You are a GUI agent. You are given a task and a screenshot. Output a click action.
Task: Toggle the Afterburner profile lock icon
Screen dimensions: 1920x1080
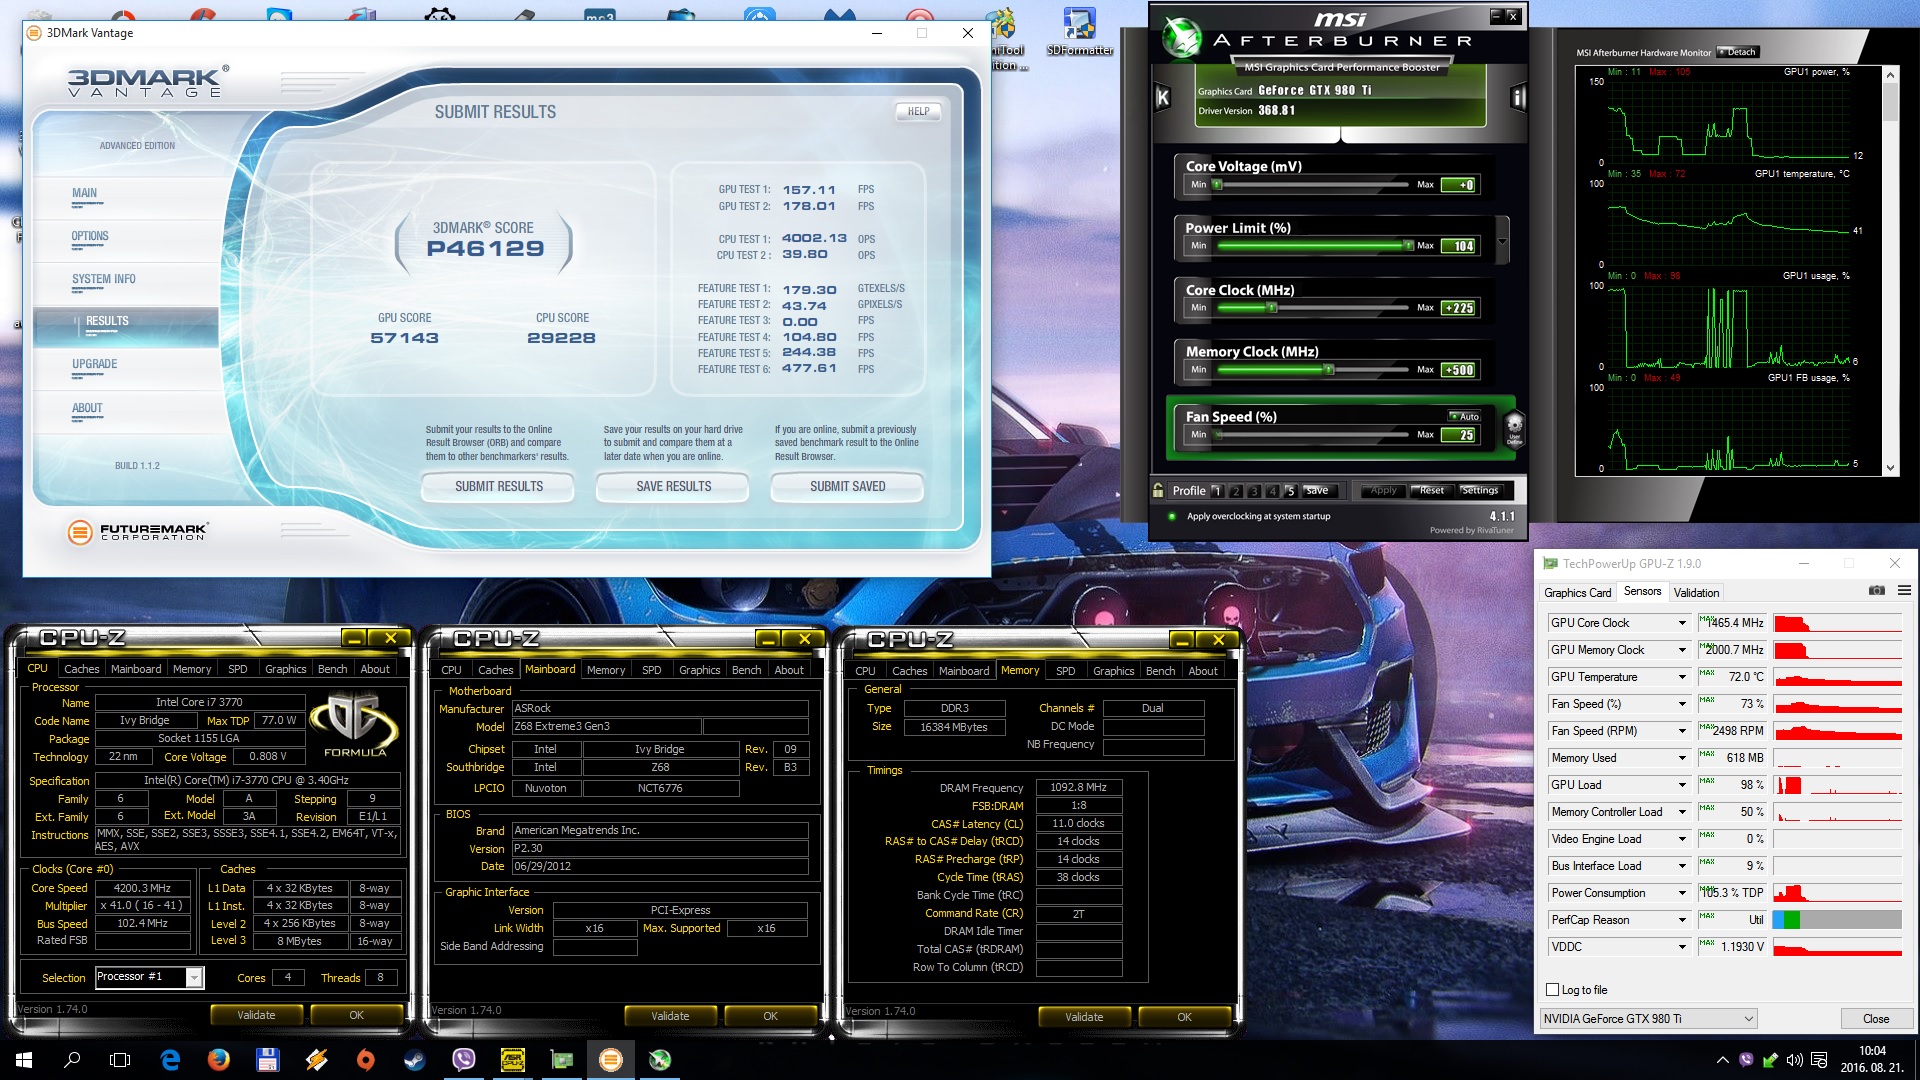(x=1158, y=490)
